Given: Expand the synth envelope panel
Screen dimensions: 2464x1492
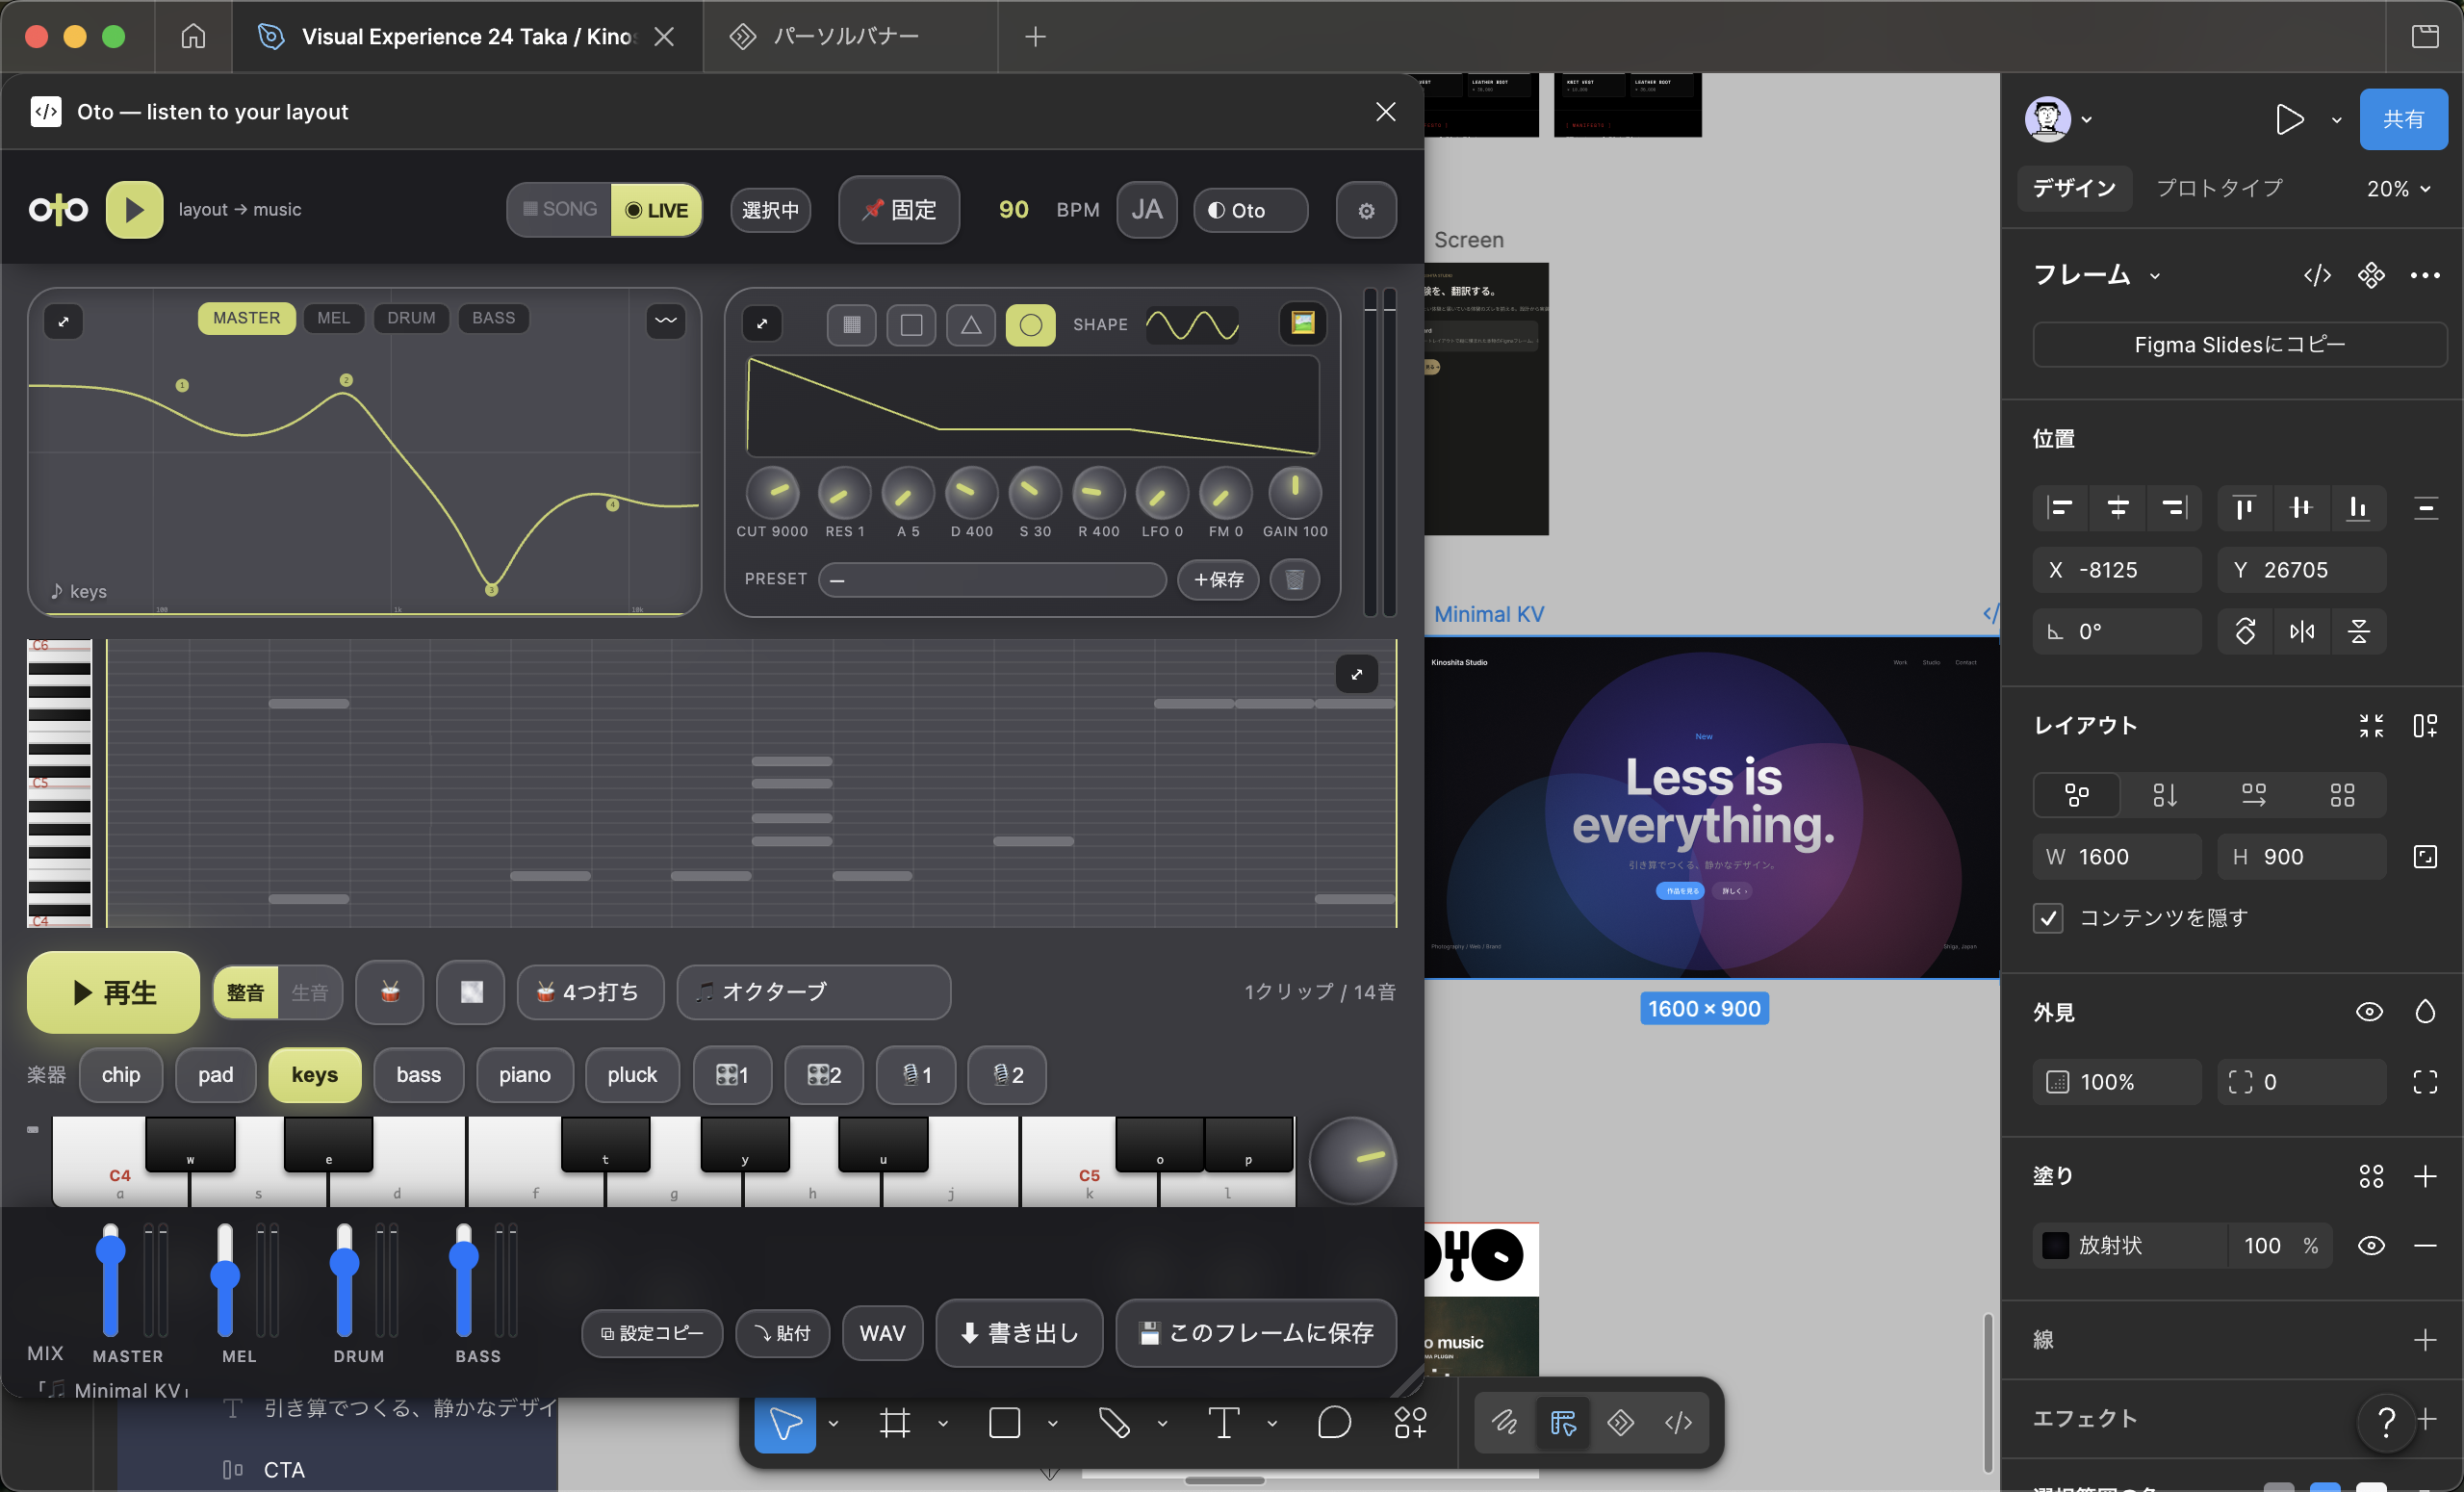Looking at the screenshot, I should coord(762,324).
